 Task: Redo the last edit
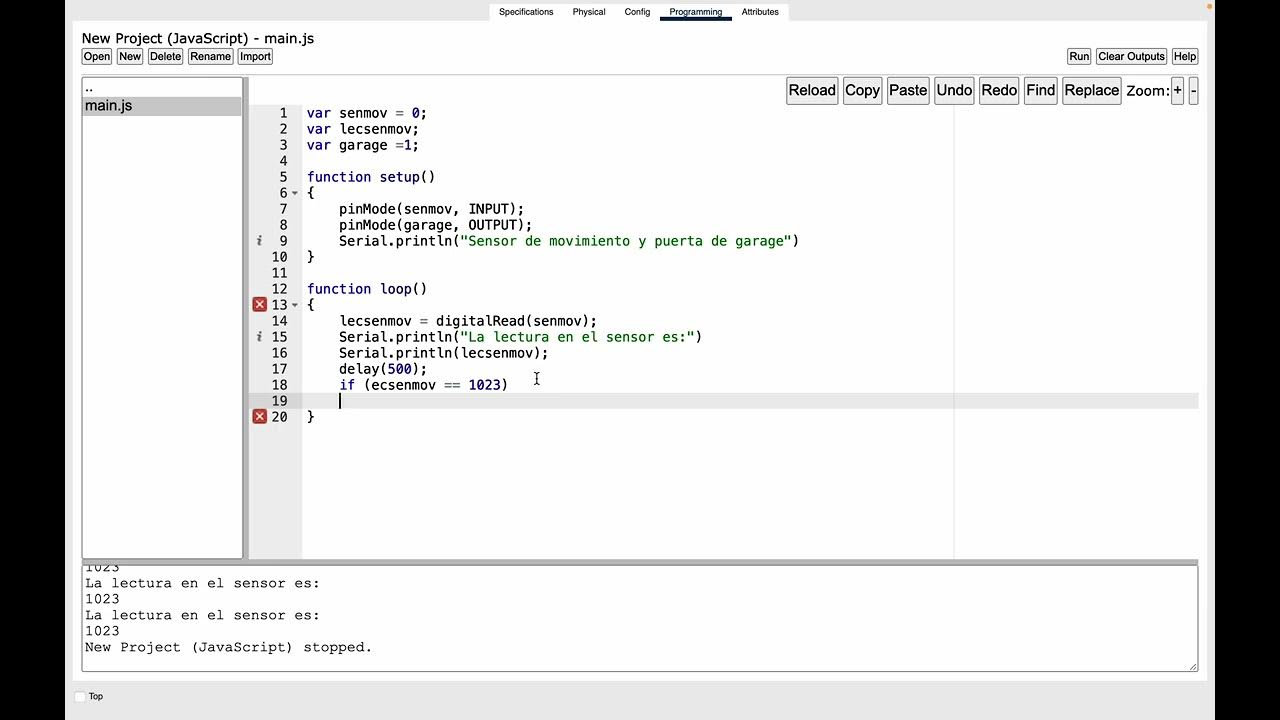point(999,90)
